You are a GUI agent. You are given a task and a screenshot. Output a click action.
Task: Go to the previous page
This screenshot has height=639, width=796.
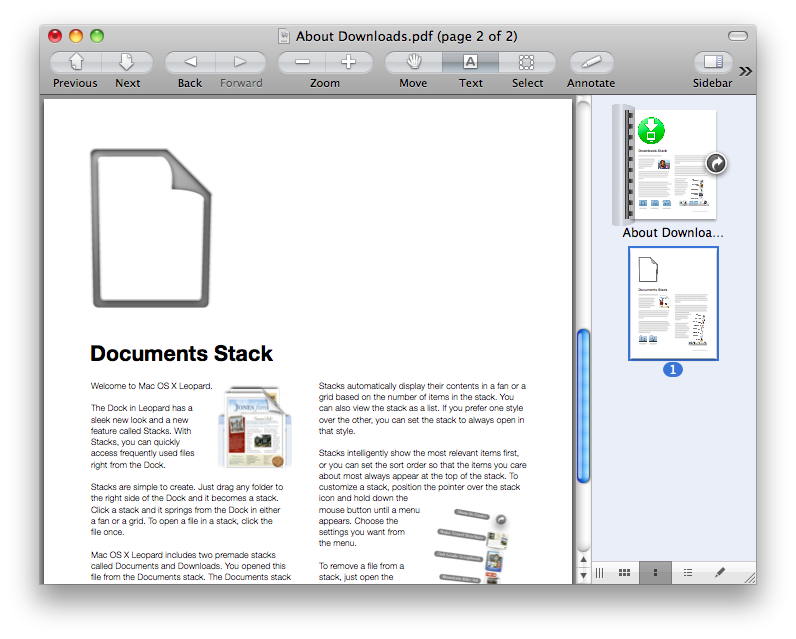pyautogui.click(x=75, y=62)
